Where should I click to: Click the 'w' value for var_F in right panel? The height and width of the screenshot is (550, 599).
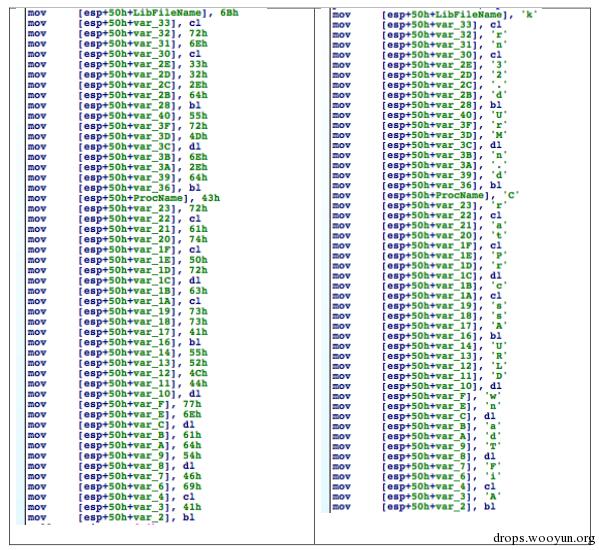click(493, 396)
